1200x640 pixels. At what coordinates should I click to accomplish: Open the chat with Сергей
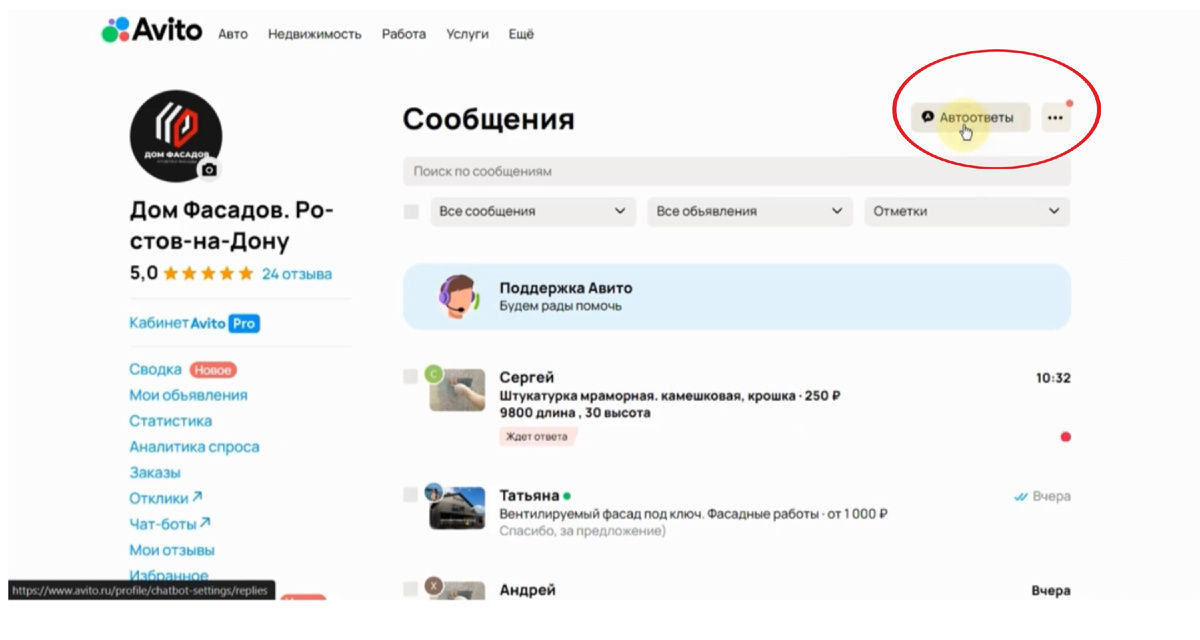coord(736,407)
